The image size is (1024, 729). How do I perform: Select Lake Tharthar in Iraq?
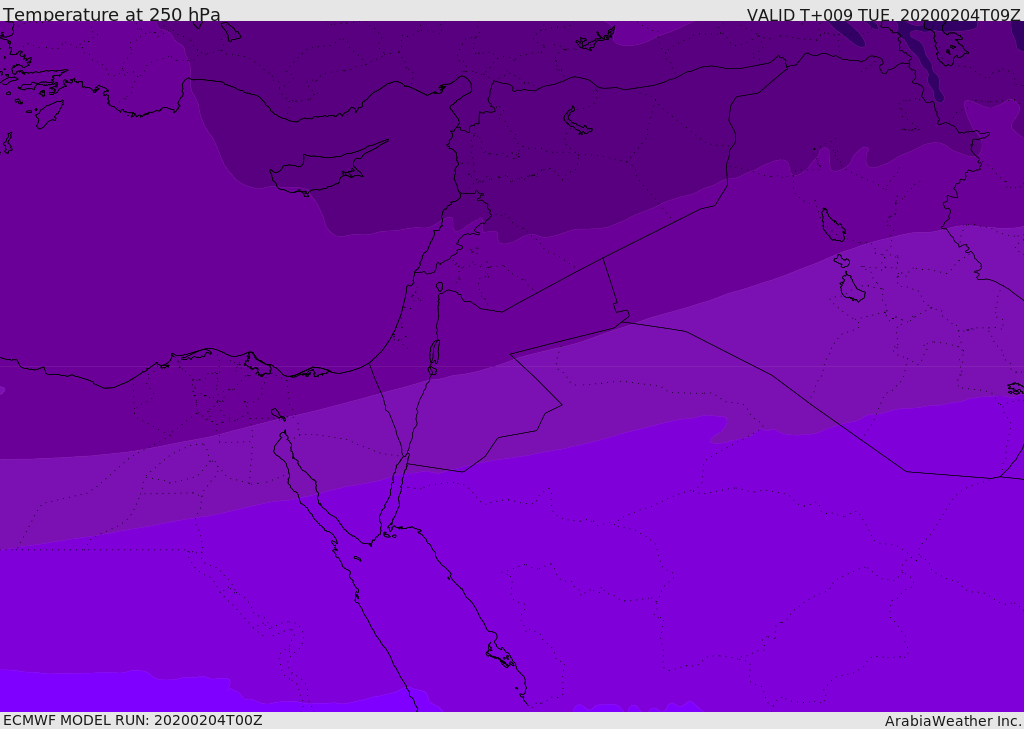pos(832,225)
